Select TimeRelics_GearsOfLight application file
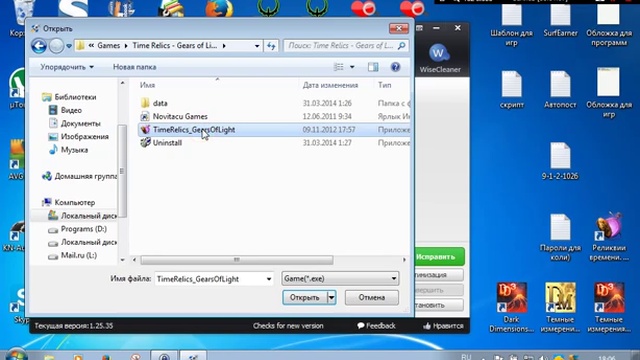 [273, 129]
